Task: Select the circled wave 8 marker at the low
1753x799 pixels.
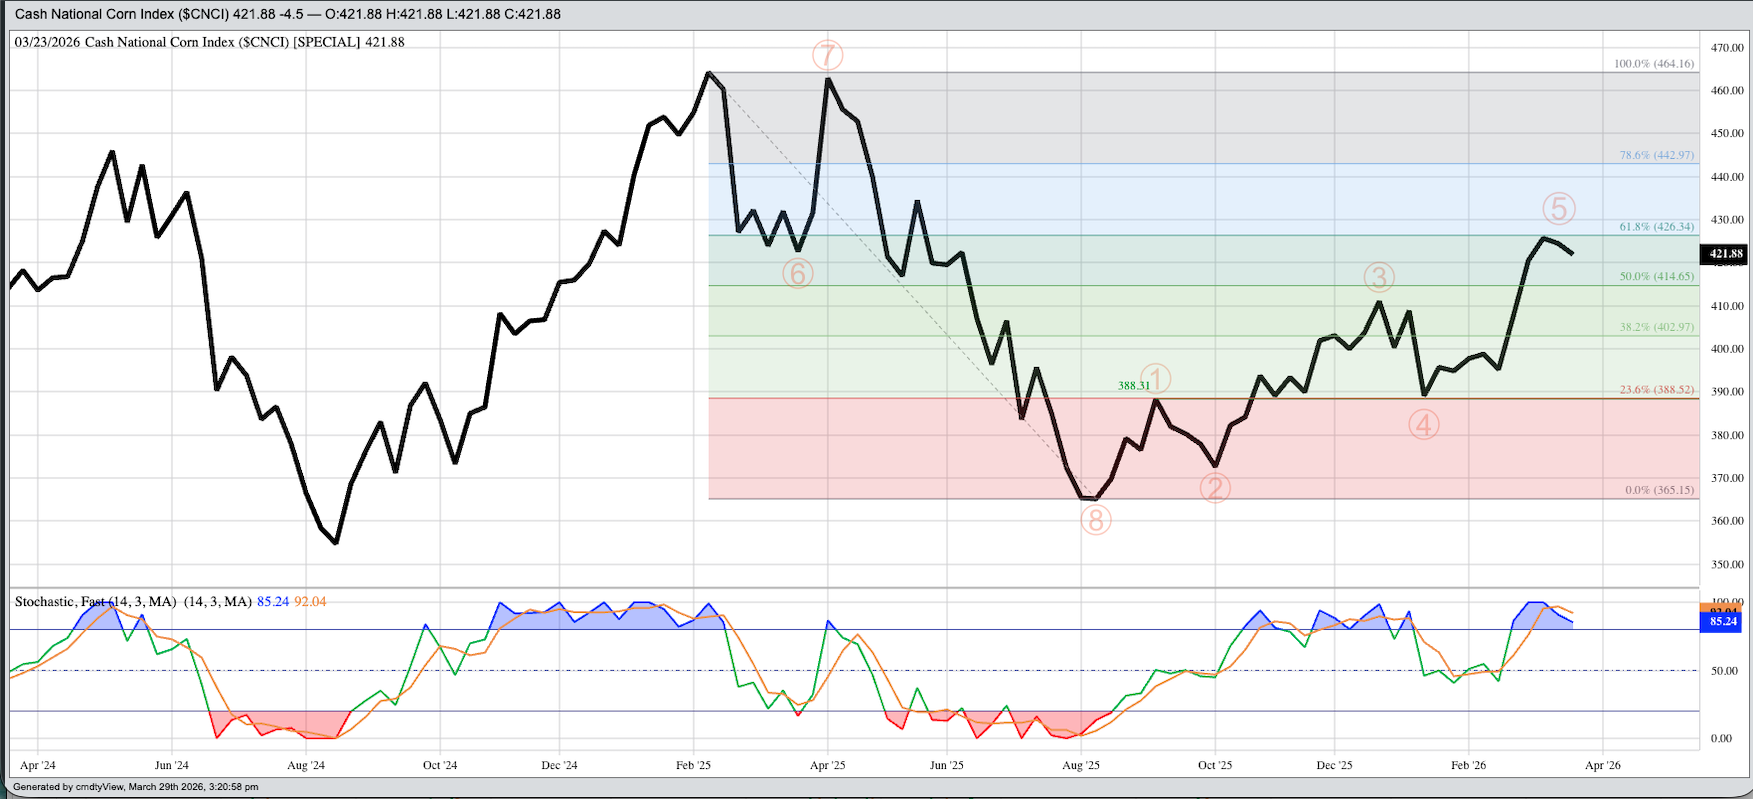Action: 1095,520
